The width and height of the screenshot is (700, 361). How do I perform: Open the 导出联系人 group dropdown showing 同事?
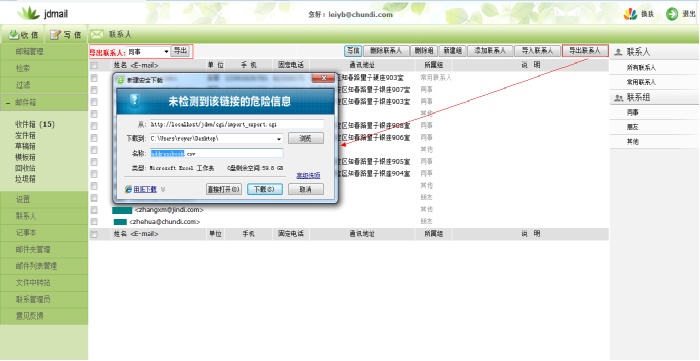[x=148, y=52]
